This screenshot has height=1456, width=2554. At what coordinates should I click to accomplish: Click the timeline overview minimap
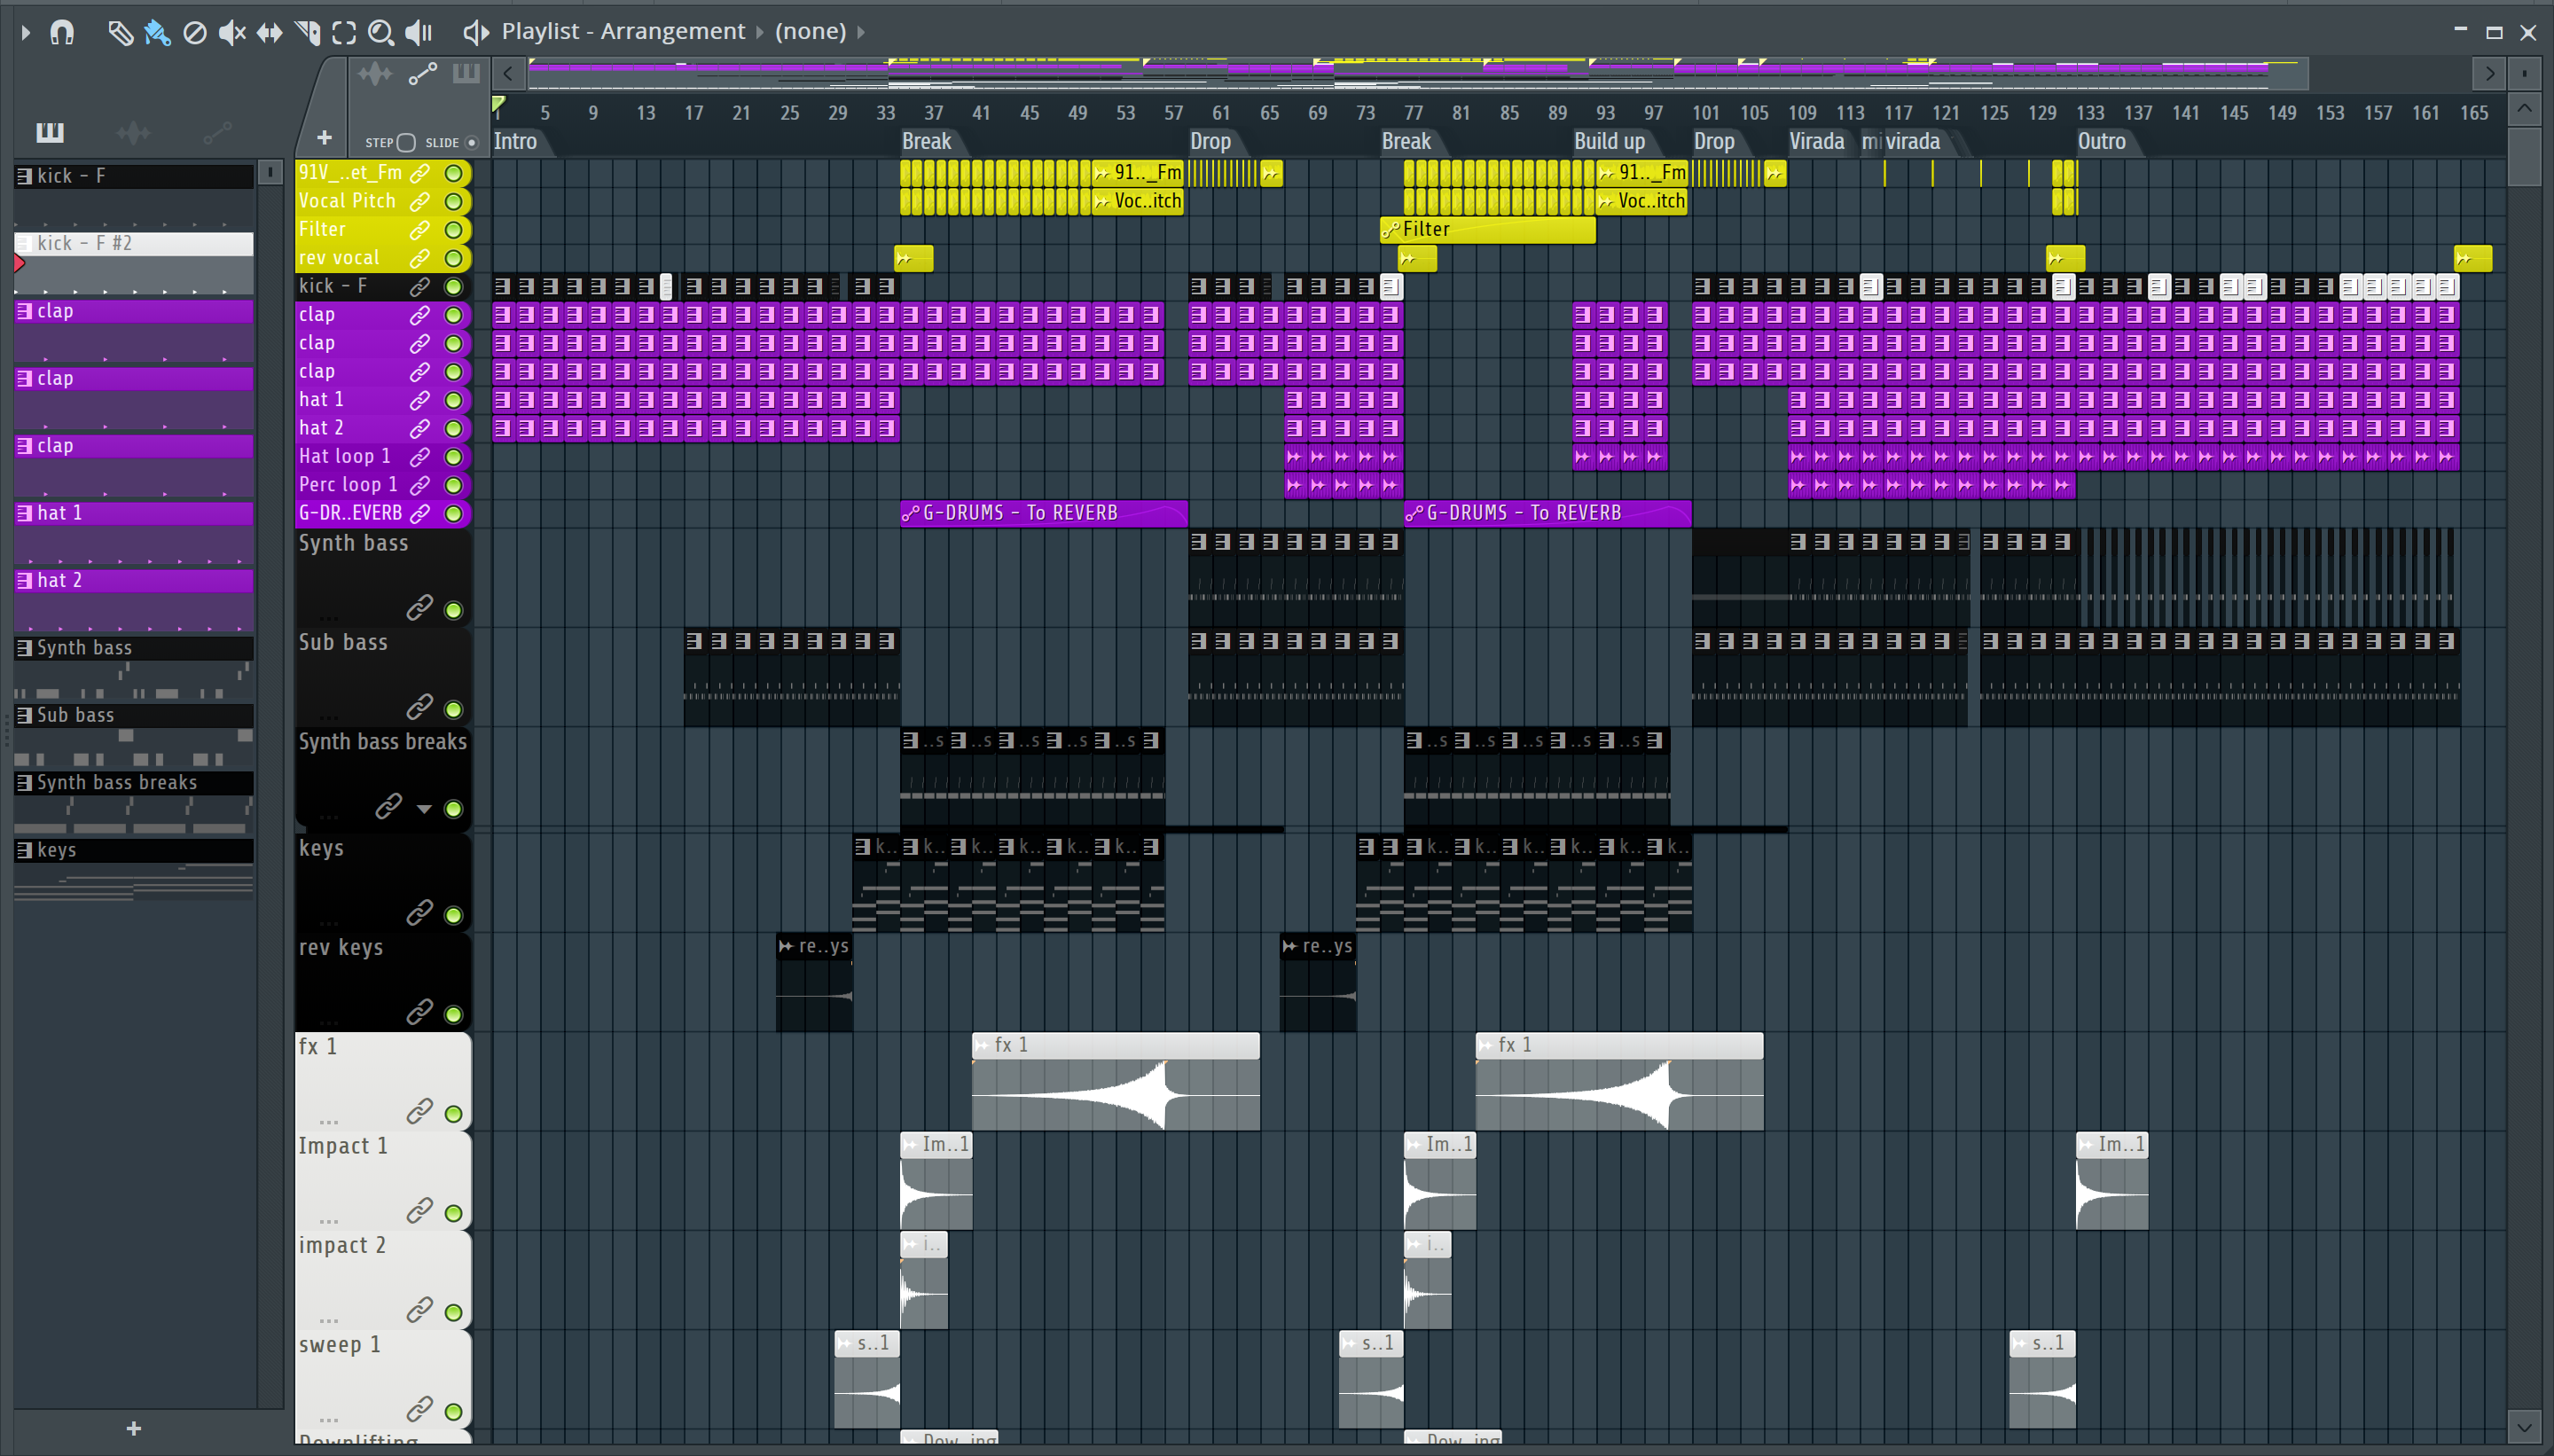click(x=1418, y=73)
